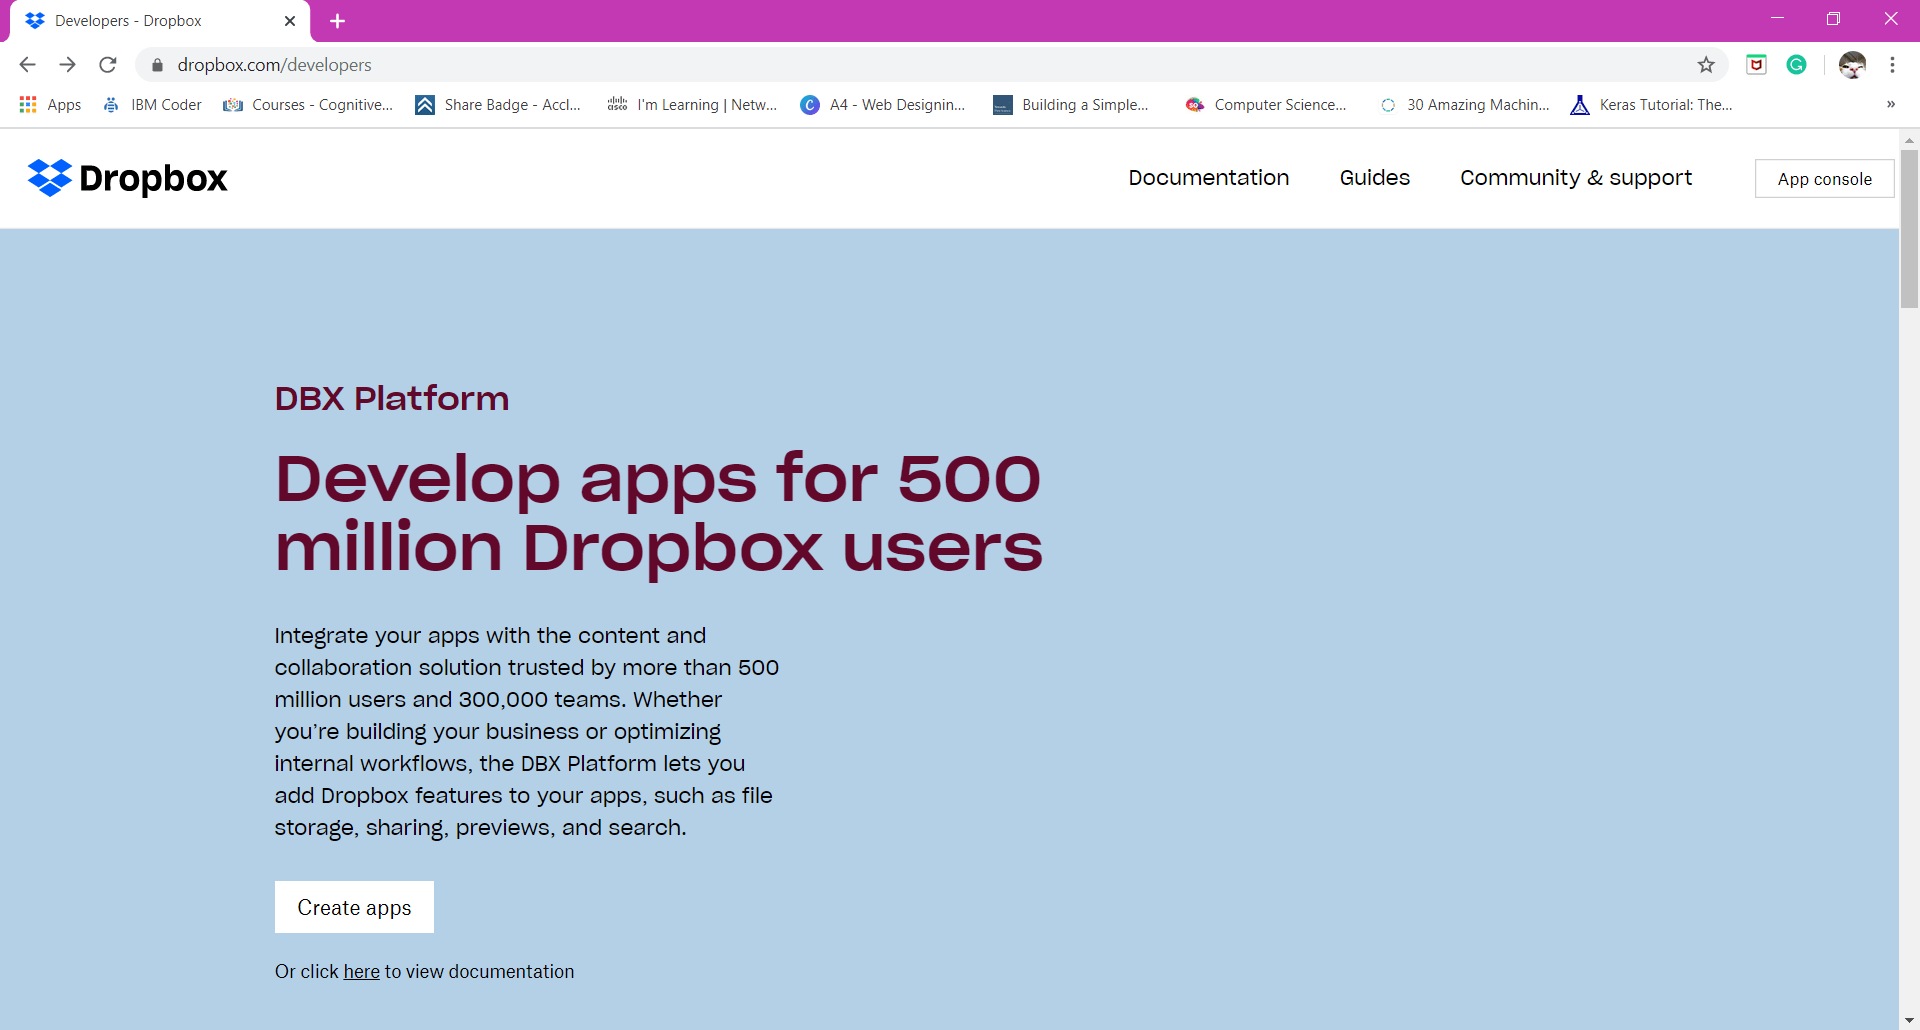Image resolution: width=1920 pixels, height=1030 pixels.
Task: Open the Apps shortcut on bookmarks bar
Action: (x=50, y=104)
